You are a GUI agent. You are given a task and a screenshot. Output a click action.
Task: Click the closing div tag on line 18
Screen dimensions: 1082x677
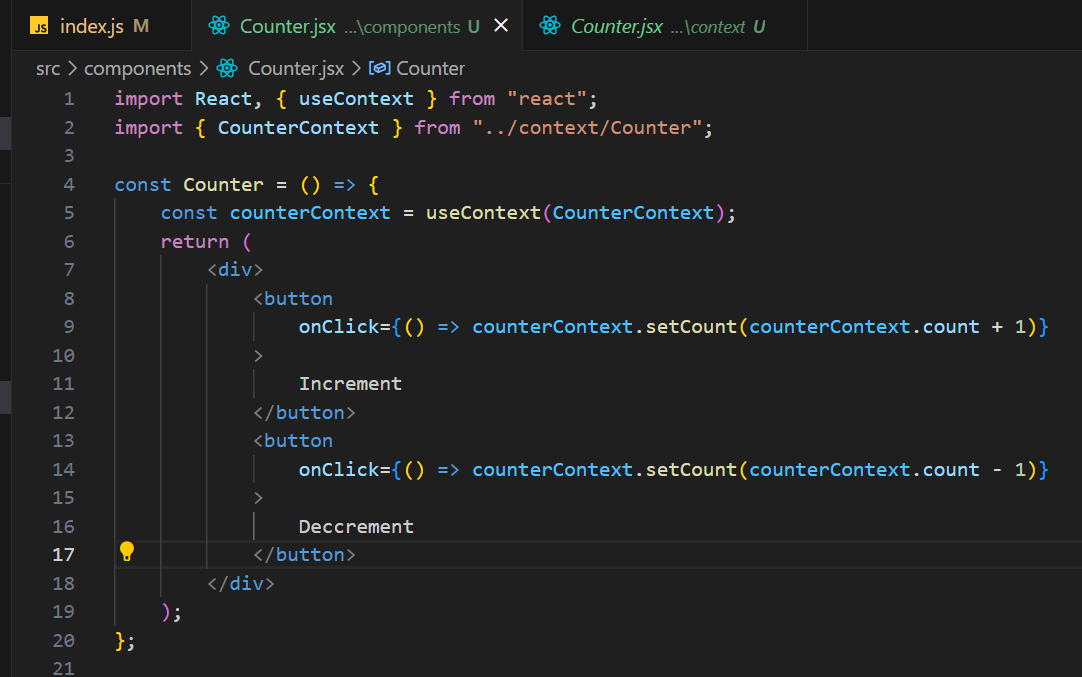pyautogui.click(x=241, y=584)
